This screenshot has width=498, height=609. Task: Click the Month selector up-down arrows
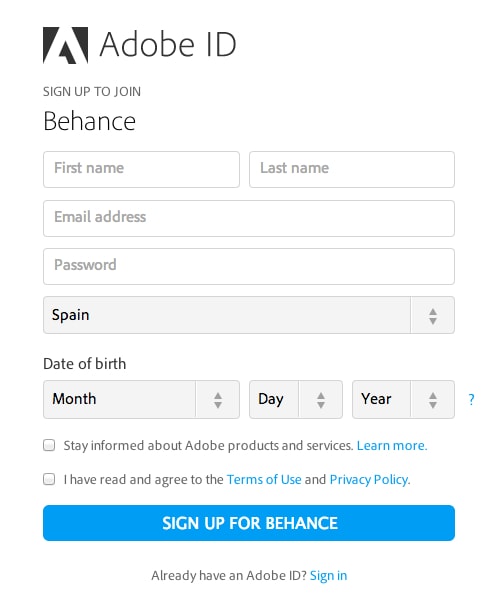click(218, 400)
